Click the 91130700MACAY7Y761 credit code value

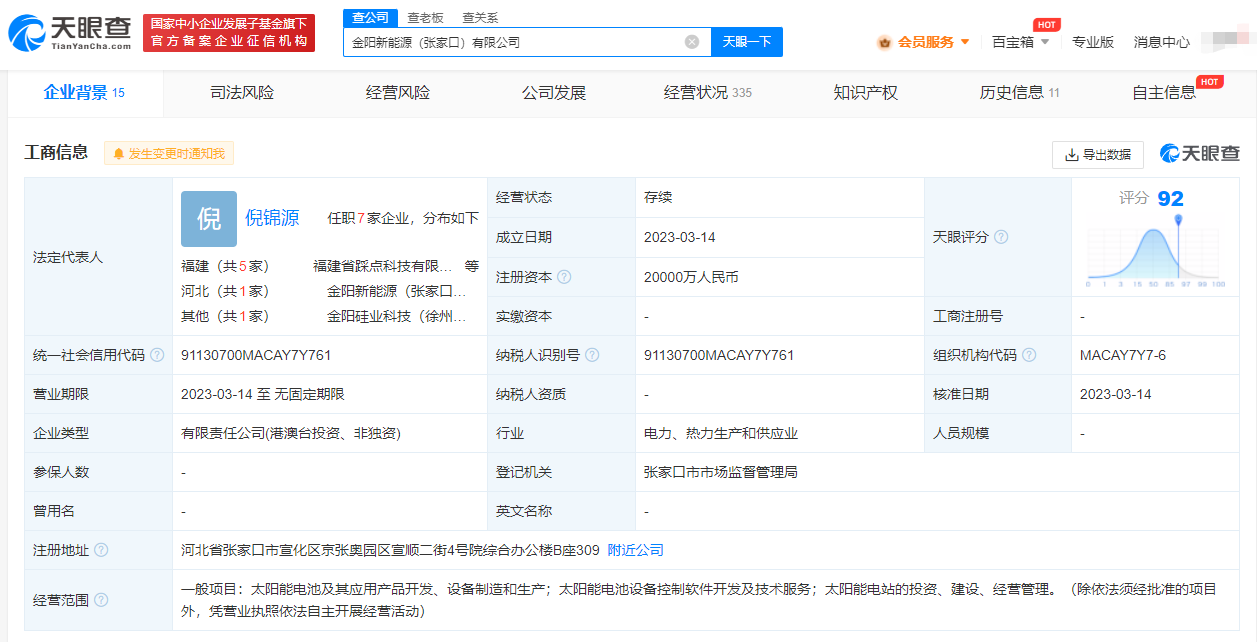coord(256,355)
